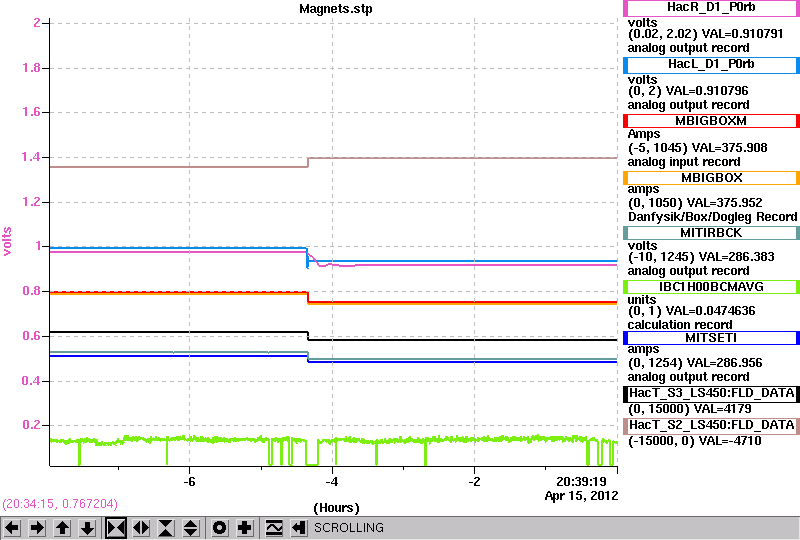Click the -2 hours x-axis tick label
The image size is (800, 540).
point(474,482)
